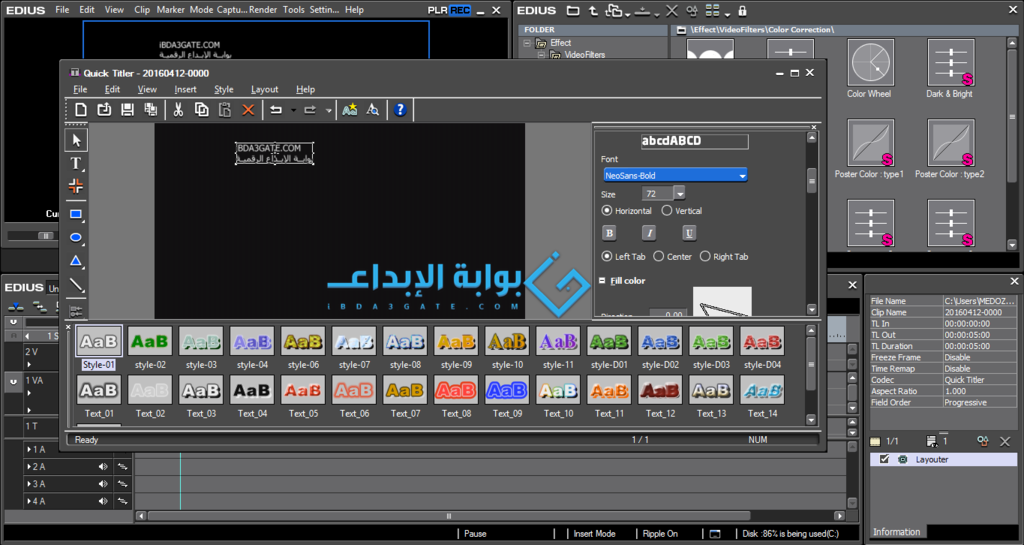Viewport: 1024px width, 545px height.
Task: Open the Redo history dropdown arrow
Action: point(328,110)
